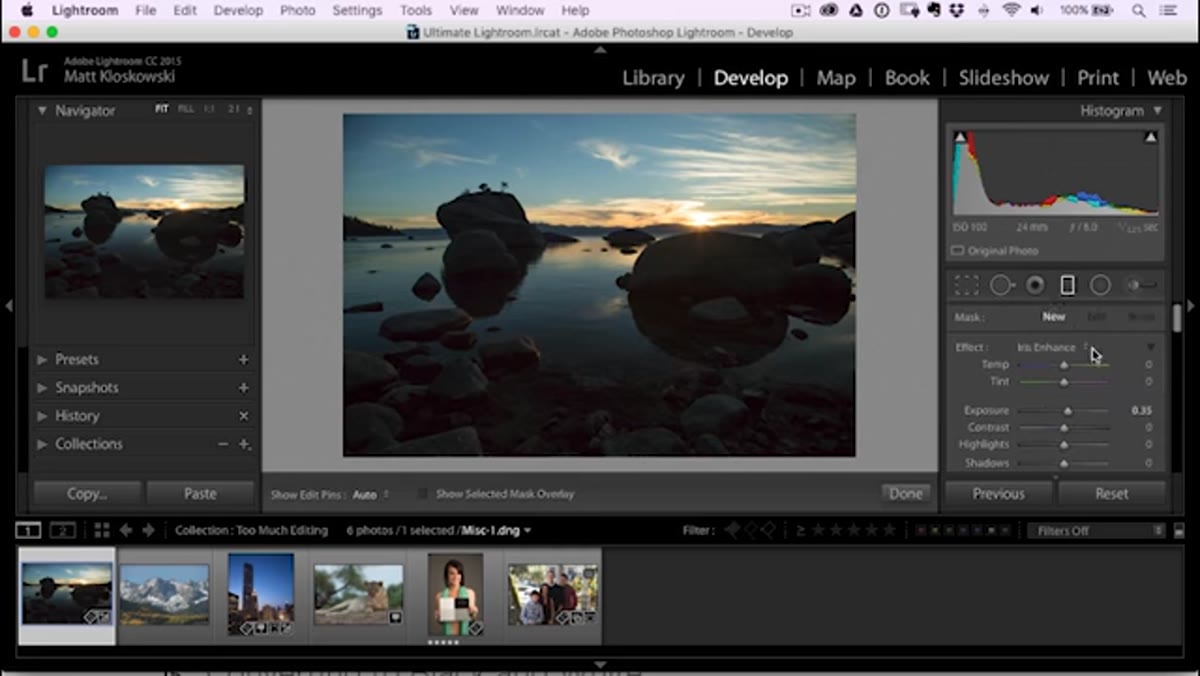1200x676 pixels.
Task: Switch to the Library module
Action: pos(653,78)
